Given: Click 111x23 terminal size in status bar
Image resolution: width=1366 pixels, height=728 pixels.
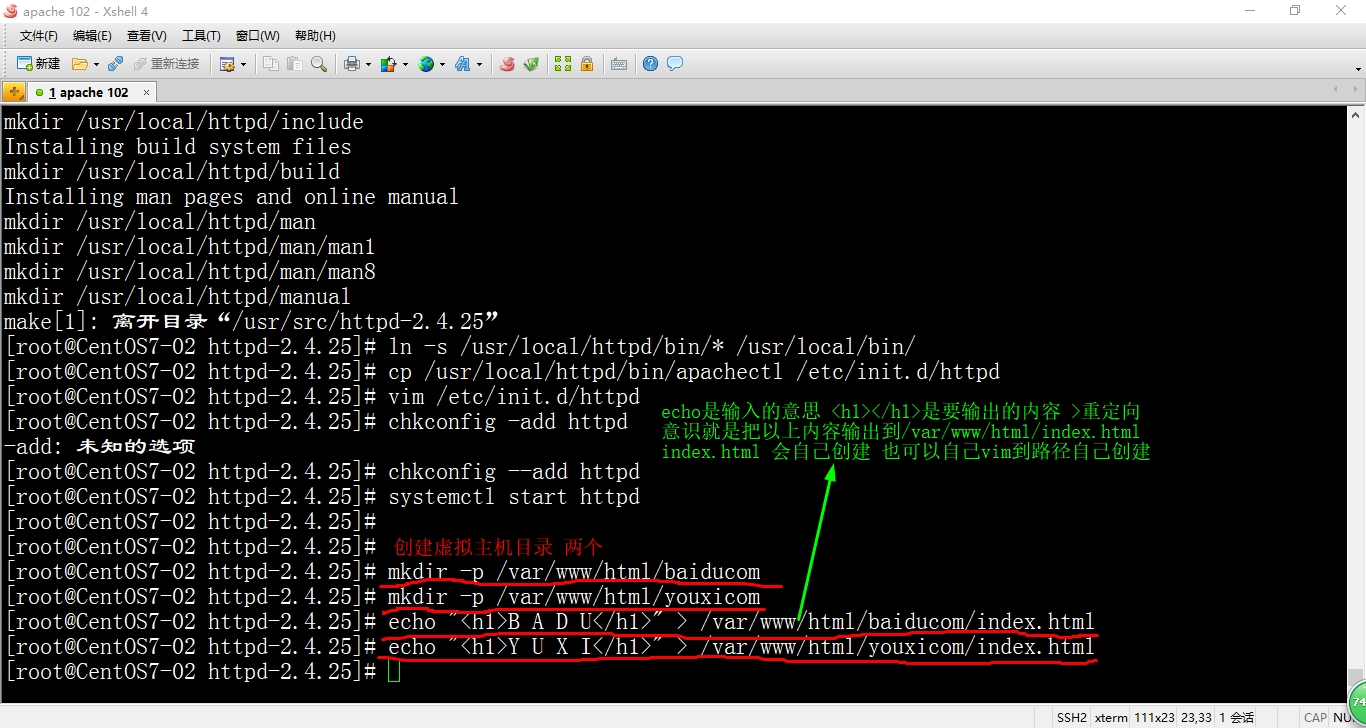Looking at the screenshot, I should point(1155,717).
